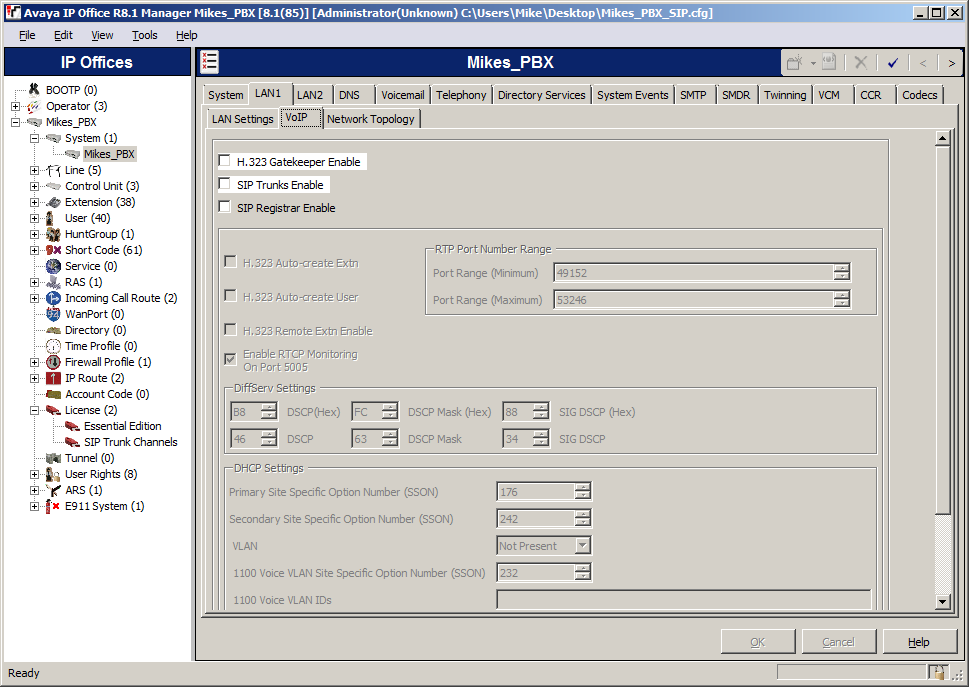Click the User Rights icon
This screenshot has height=687, width=969.
point(54,474)
